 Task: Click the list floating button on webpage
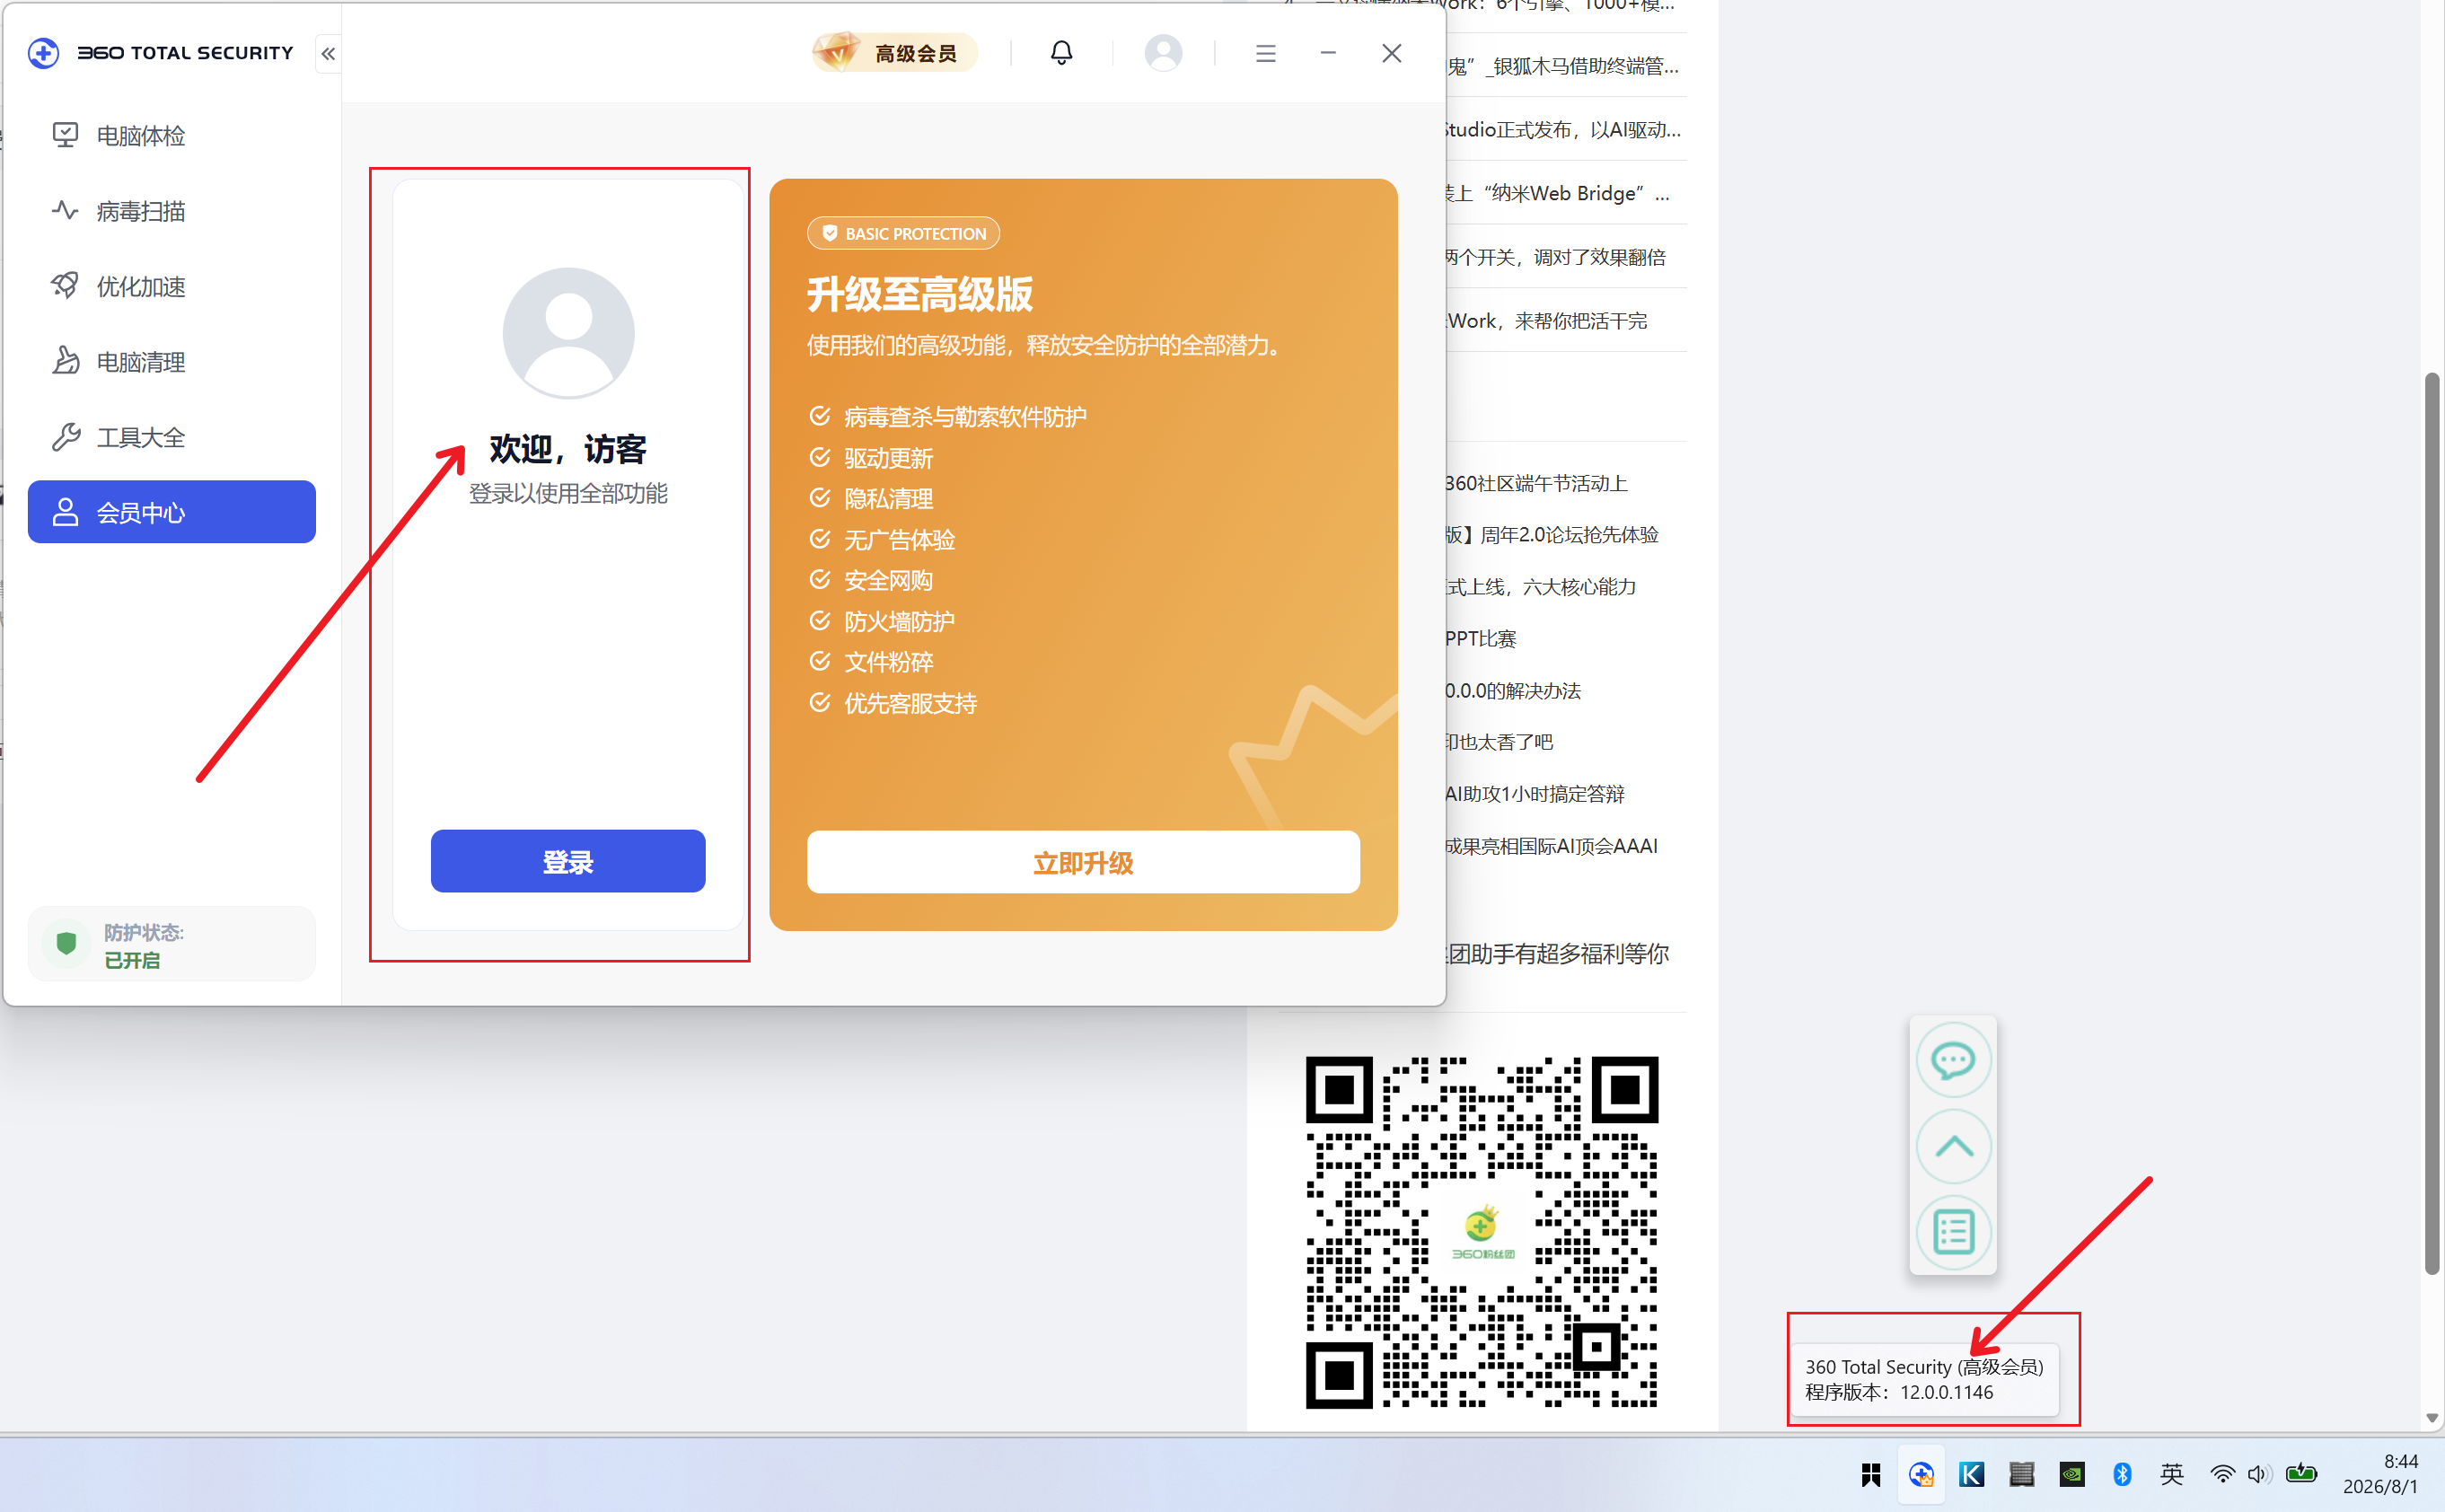(x=1952, y=1232)
